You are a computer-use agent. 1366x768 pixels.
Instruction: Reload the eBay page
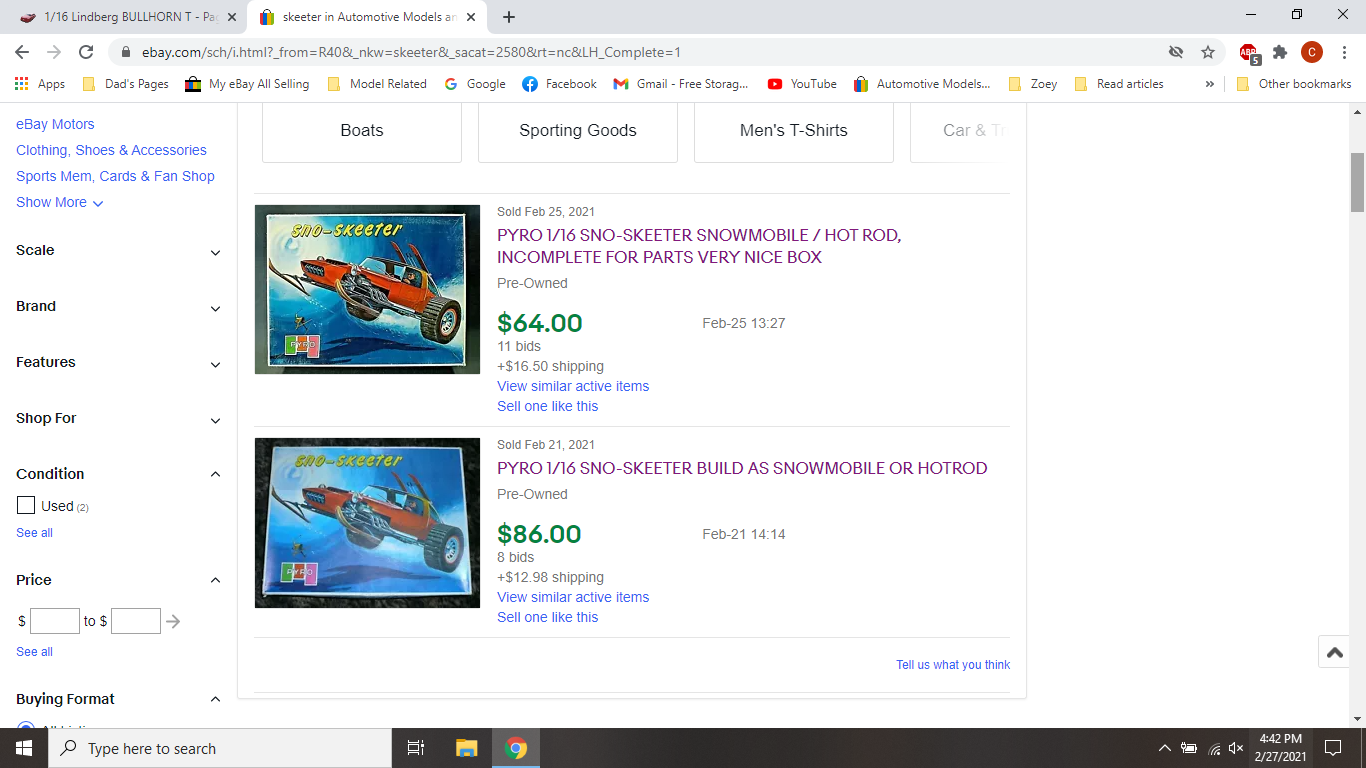point(86,52)
